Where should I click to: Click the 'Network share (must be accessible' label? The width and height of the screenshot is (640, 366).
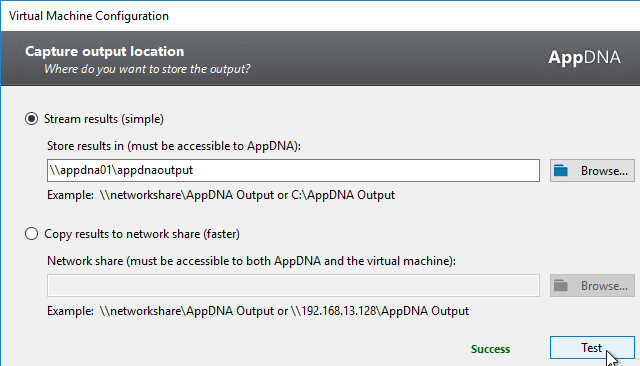pyautogui.click(x=251, y=261)
